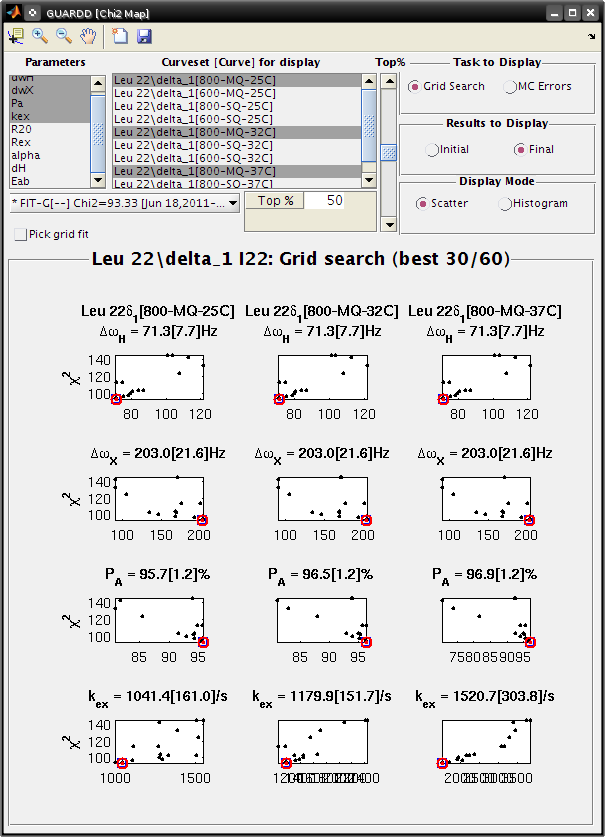The height and width of the screenshot is (837, 605).
Task: Select curve delta_1[600-SQ-32C] in list
Action: 237,158
